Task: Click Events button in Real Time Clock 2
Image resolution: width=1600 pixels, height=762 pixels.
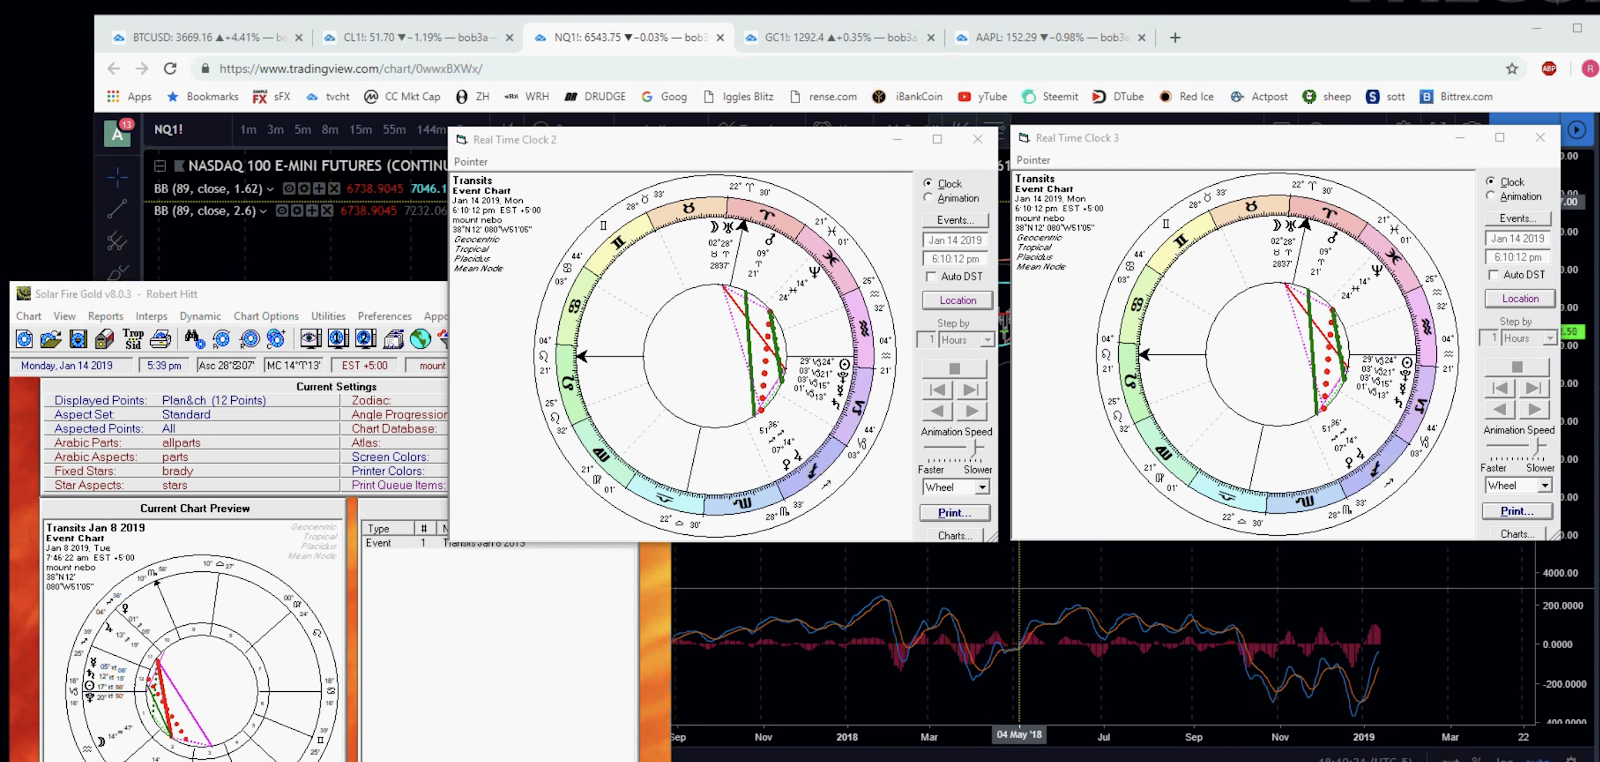Action: coord(955,220)
